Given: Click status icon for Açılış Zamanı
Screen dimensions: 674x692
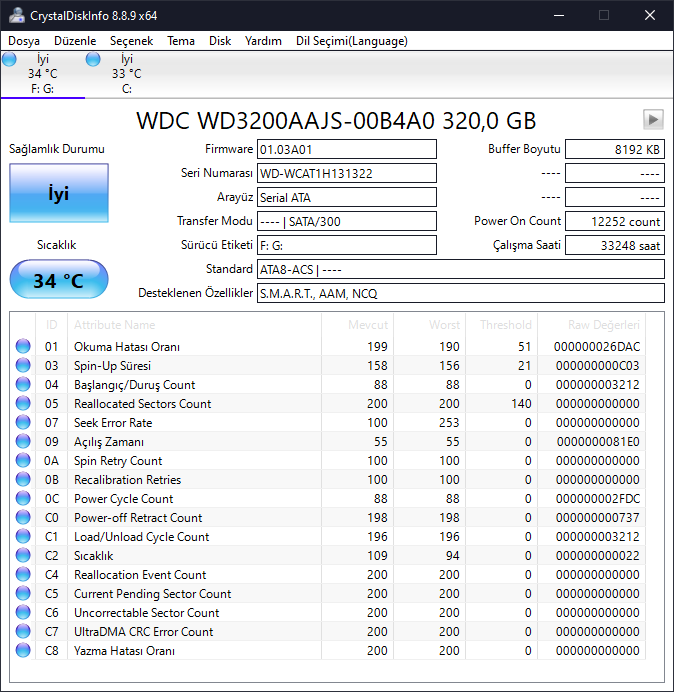Looking at the screenshot, I should [x=23, y=441].
